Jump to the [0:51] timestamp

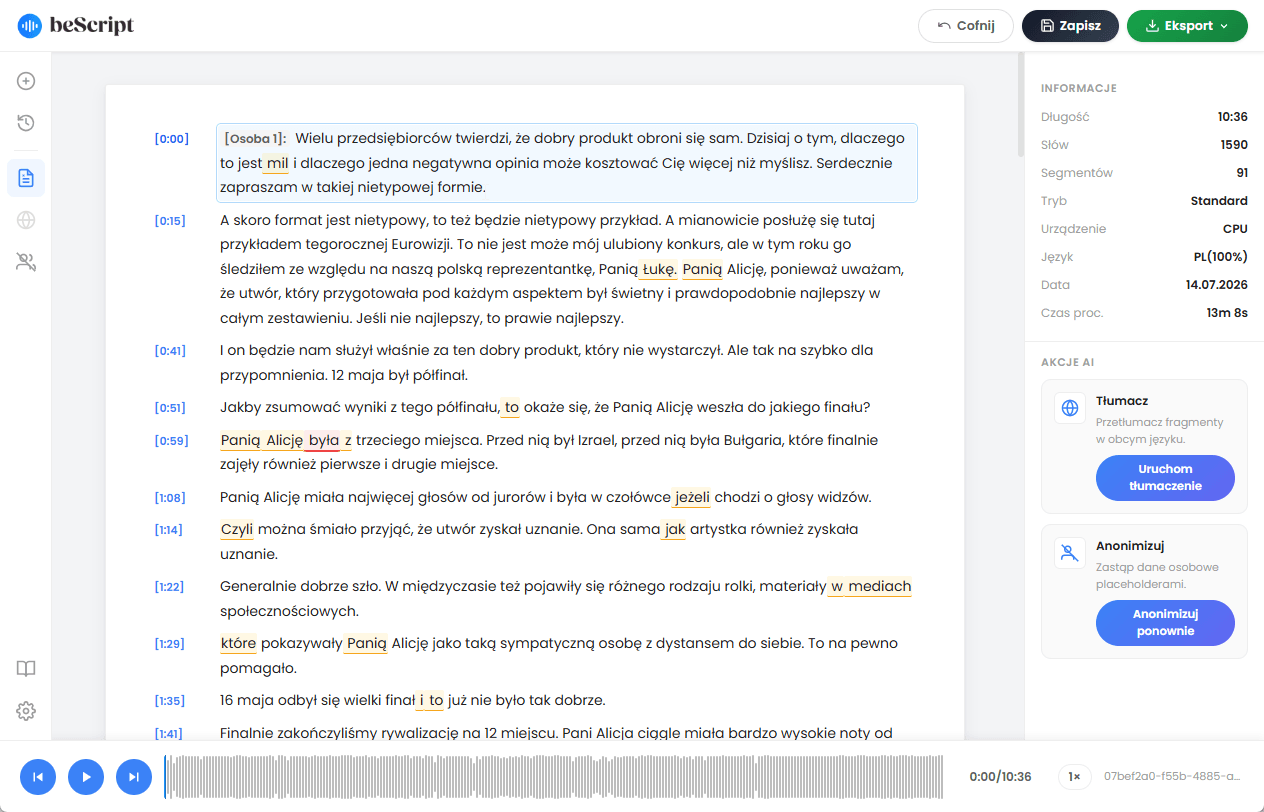[170, 408]
